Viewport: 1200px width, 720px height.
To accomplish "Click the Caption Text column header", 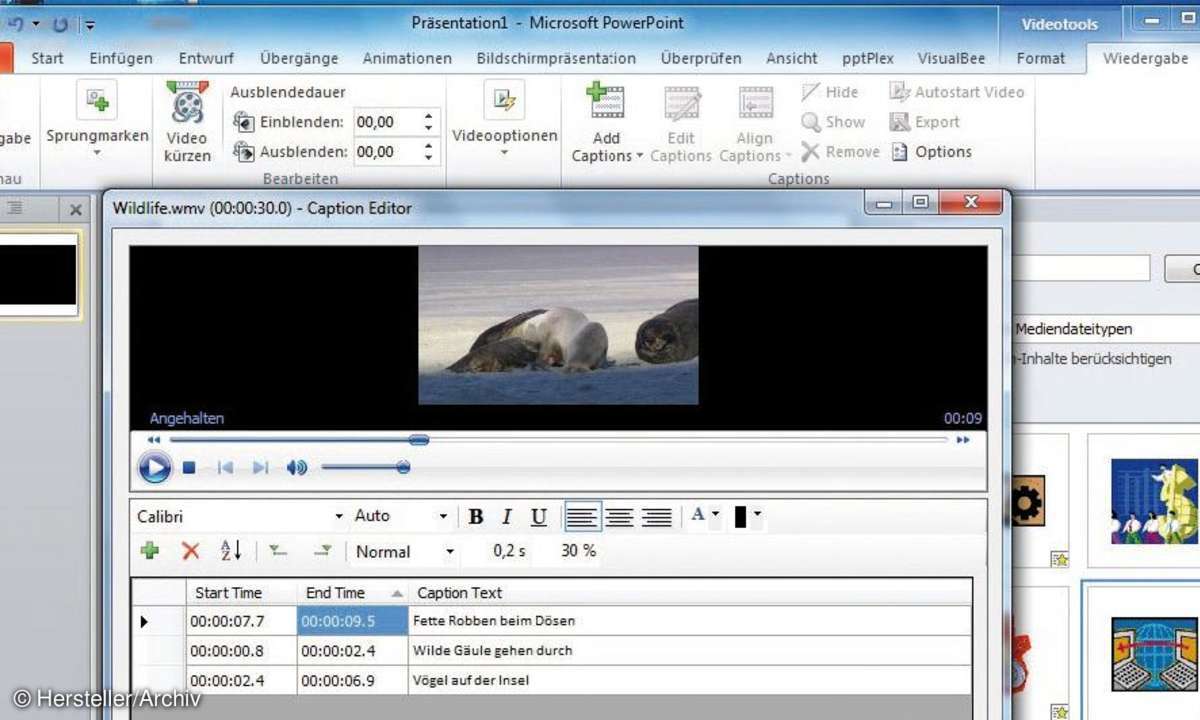I will pyautogui.click(x=690, y=592).
